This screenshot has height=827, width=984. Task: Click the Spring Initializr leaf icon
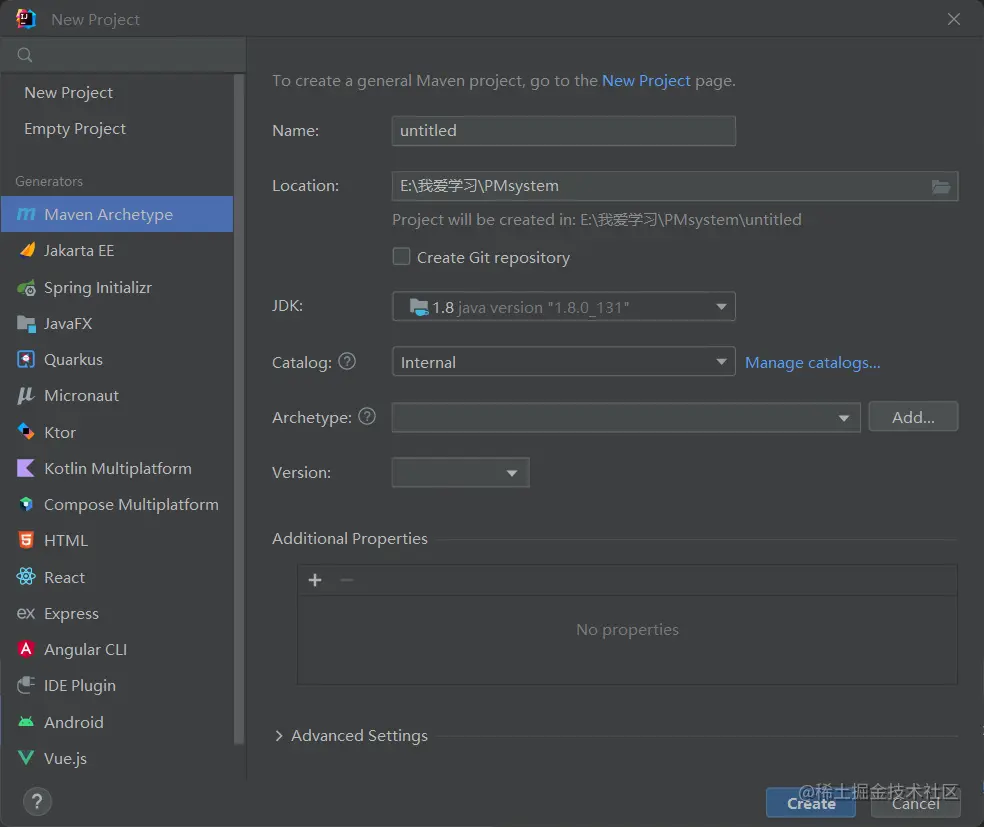(x=26, y=288)
